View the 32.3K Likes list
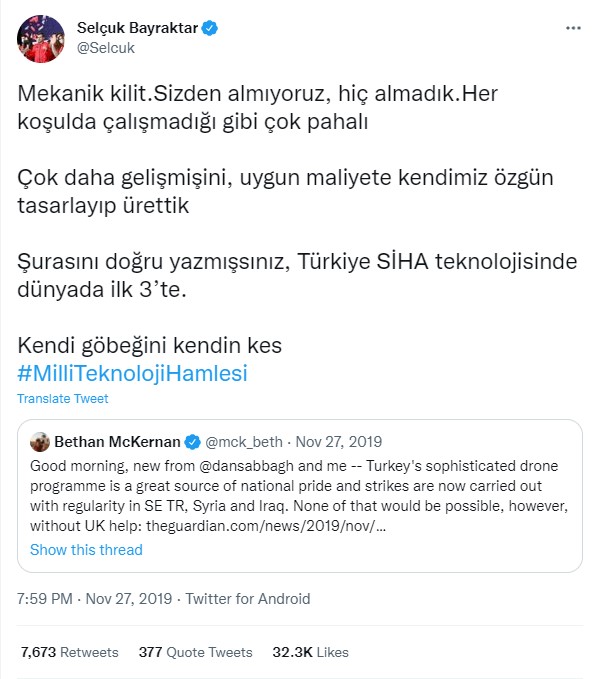The image size is (597, 679). [310, 652]
